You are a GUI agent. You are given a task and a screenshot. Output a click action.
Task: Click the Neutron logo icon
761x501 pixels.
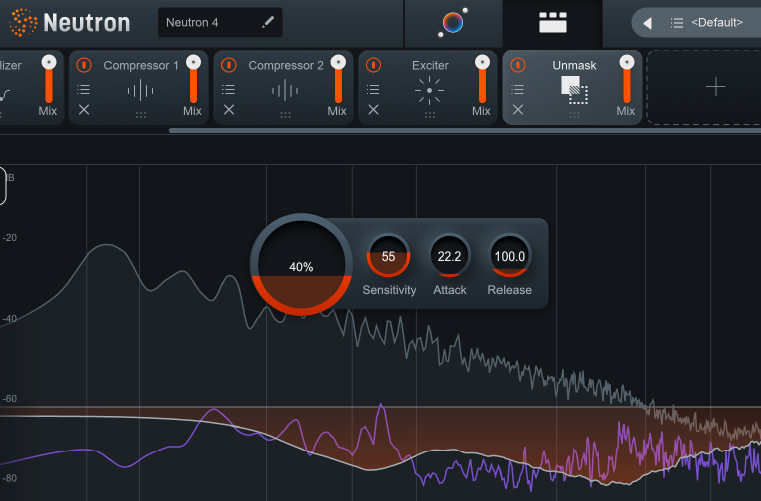23,22
